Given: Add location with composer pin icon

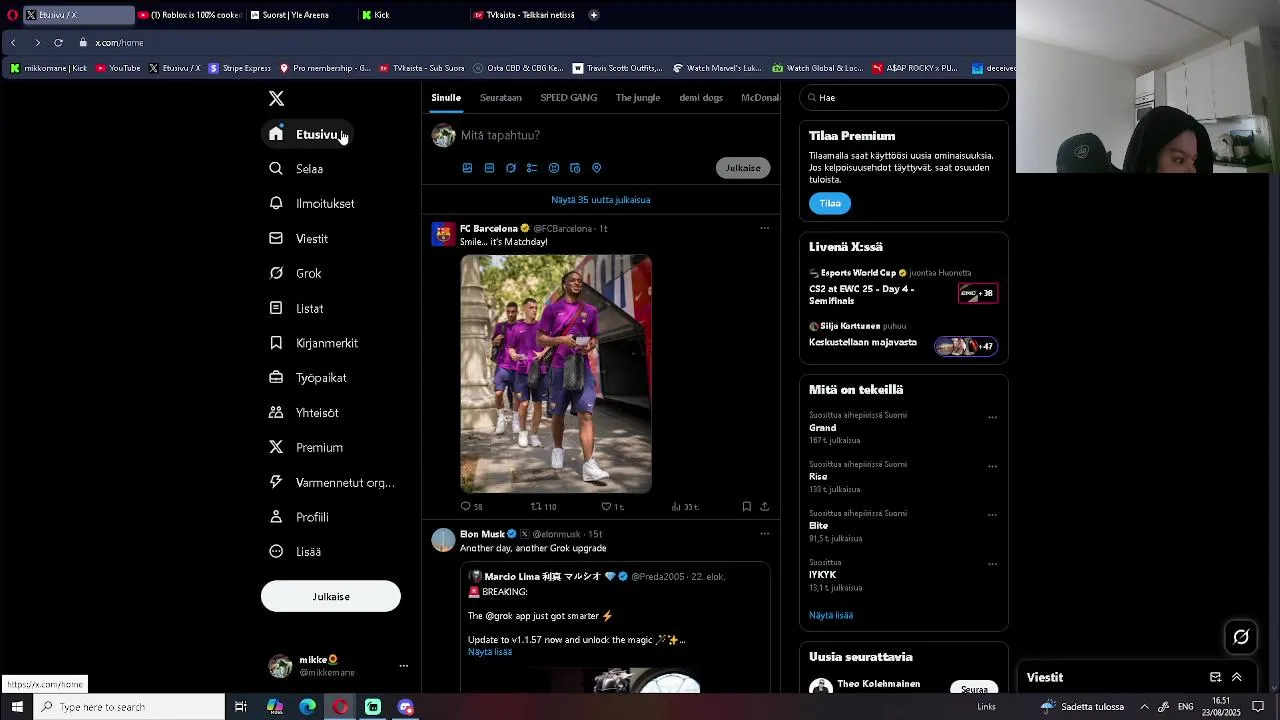Looking at the screenshot, I should 597,168.
